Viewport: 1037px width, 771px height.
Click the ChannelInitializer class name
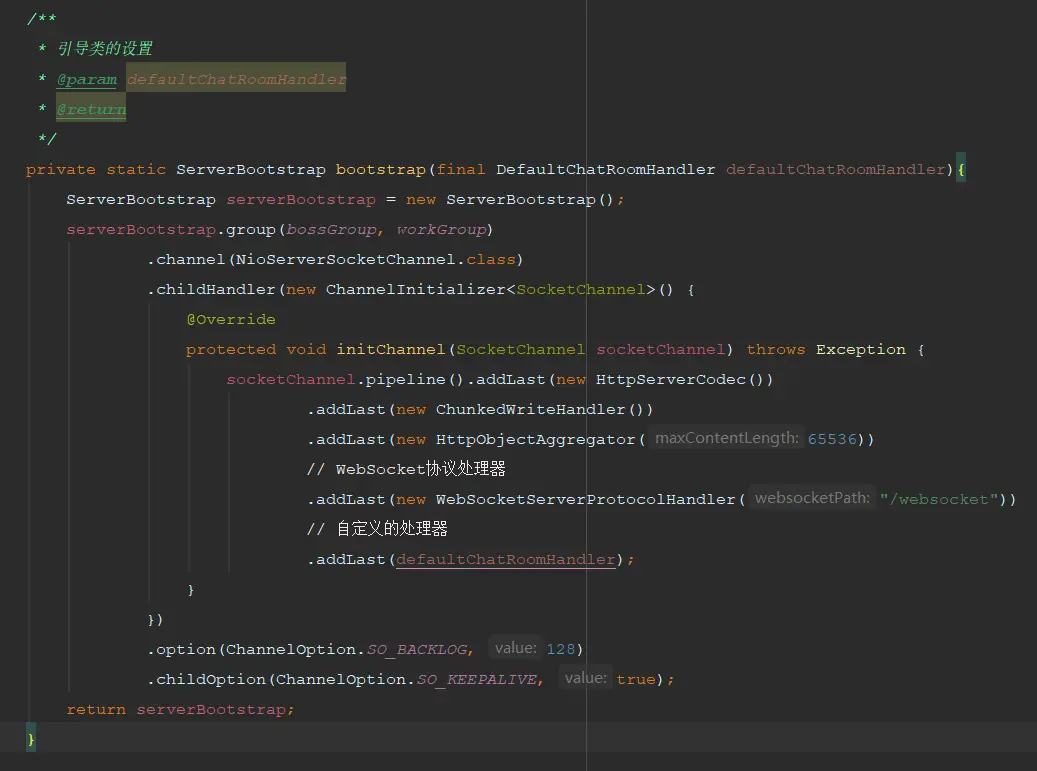pos(415,290)
